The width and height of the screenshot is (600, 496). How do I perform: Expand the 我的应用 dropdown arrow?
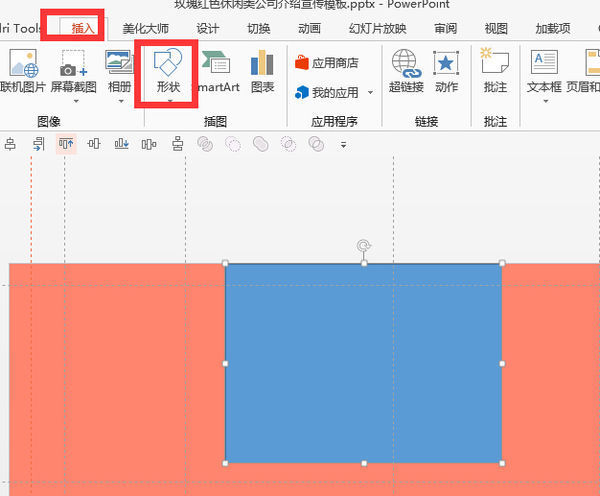[370, 93]
